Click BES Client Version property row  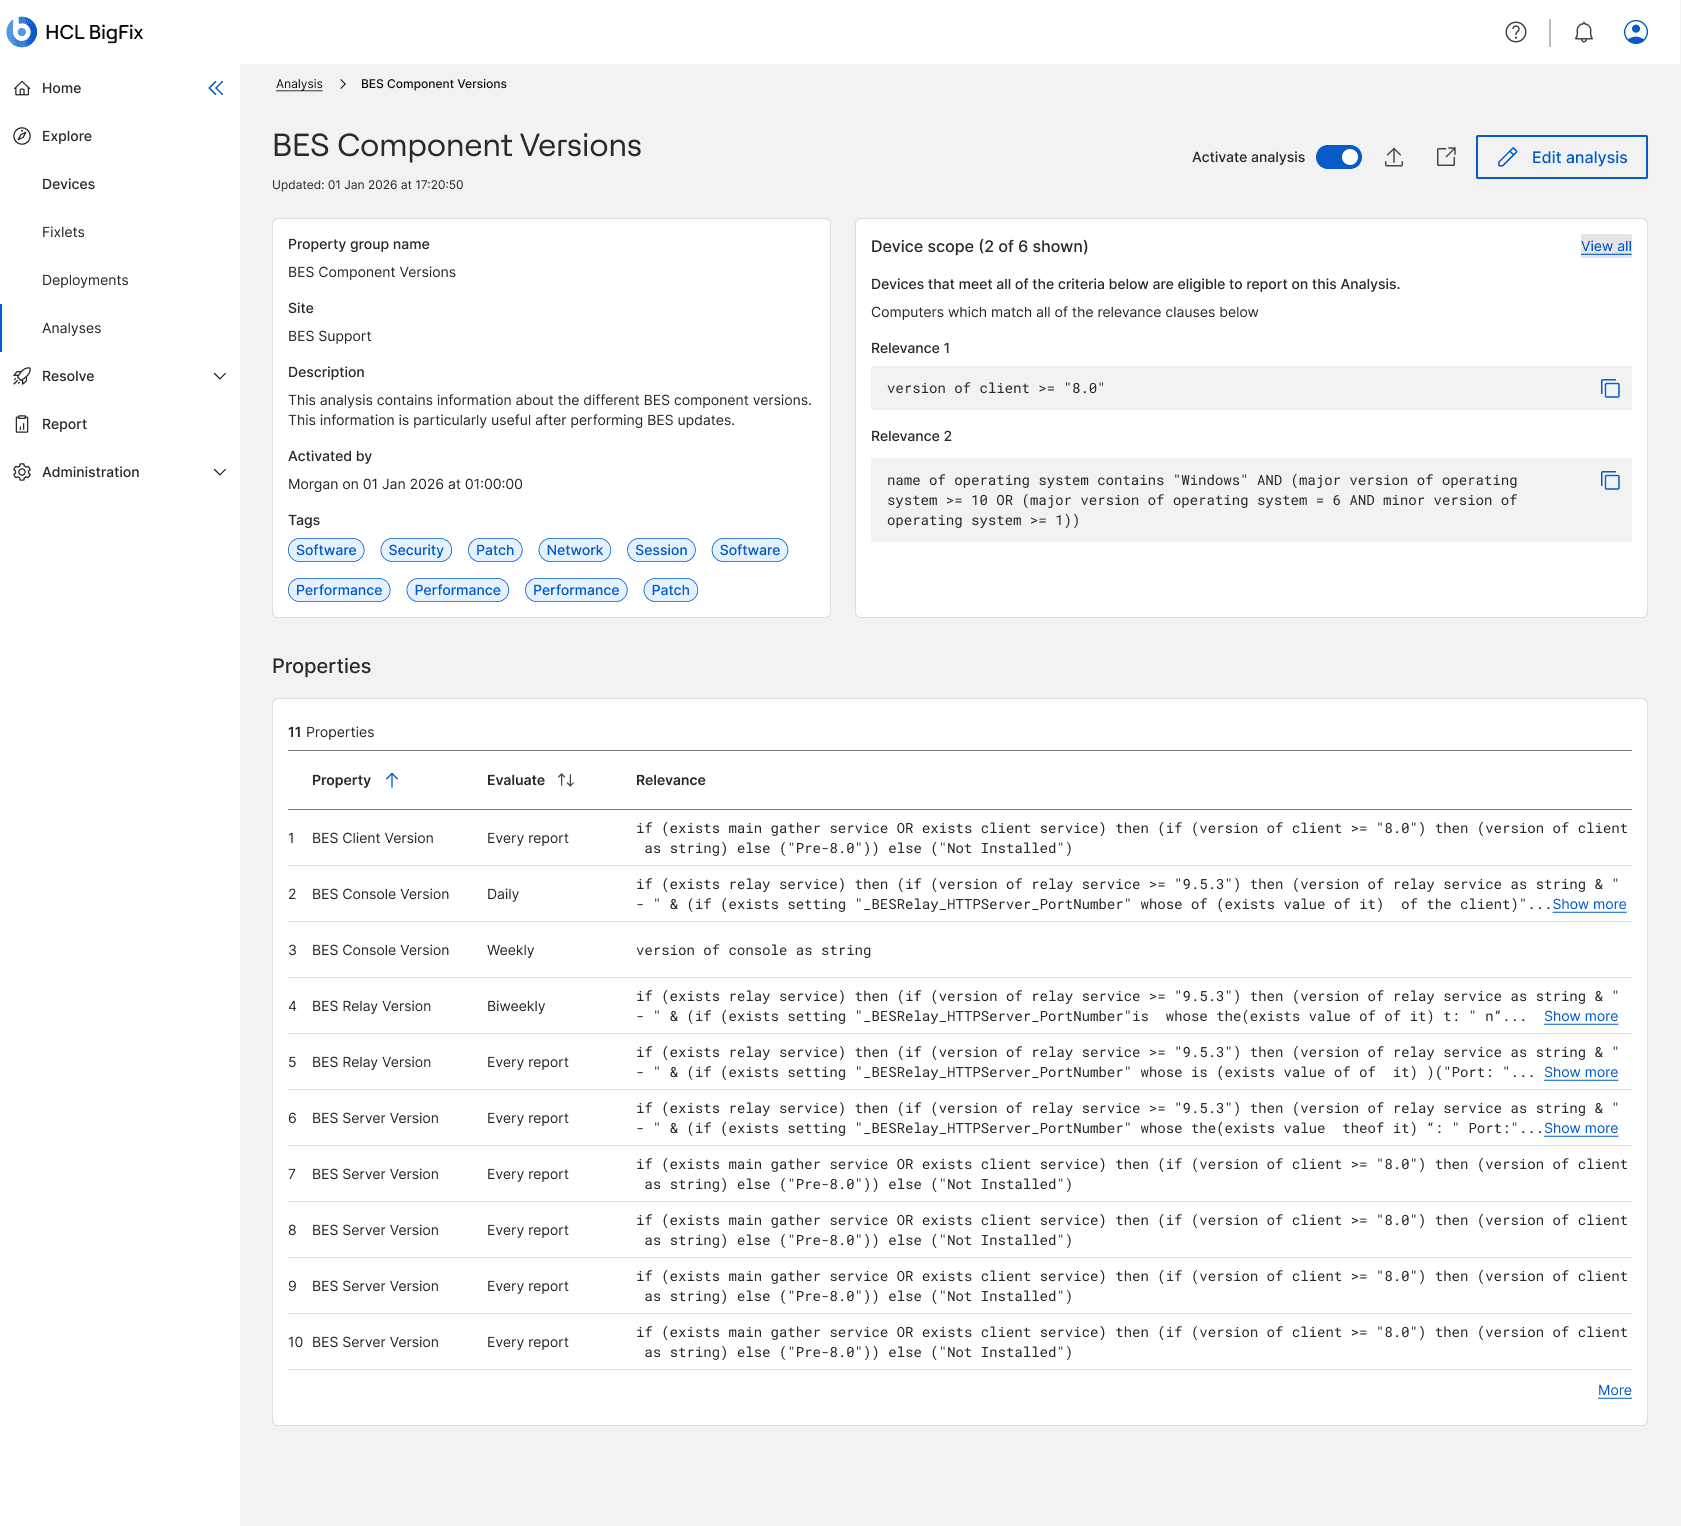pyautogui.click(x=960, y=838)
